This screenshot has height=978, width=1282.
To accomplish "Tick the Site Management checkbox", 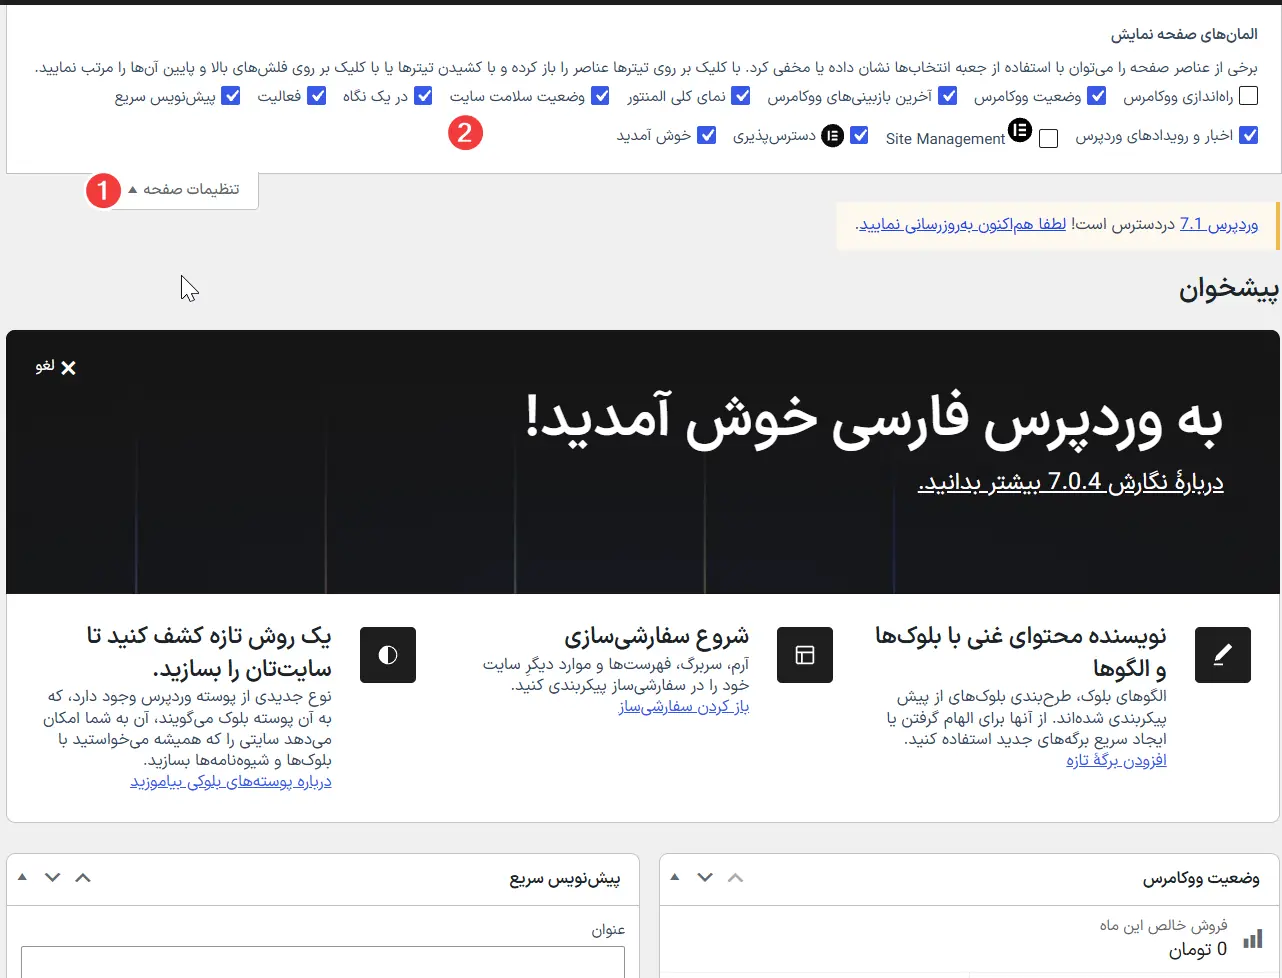I will click(x=1048, y=139).
